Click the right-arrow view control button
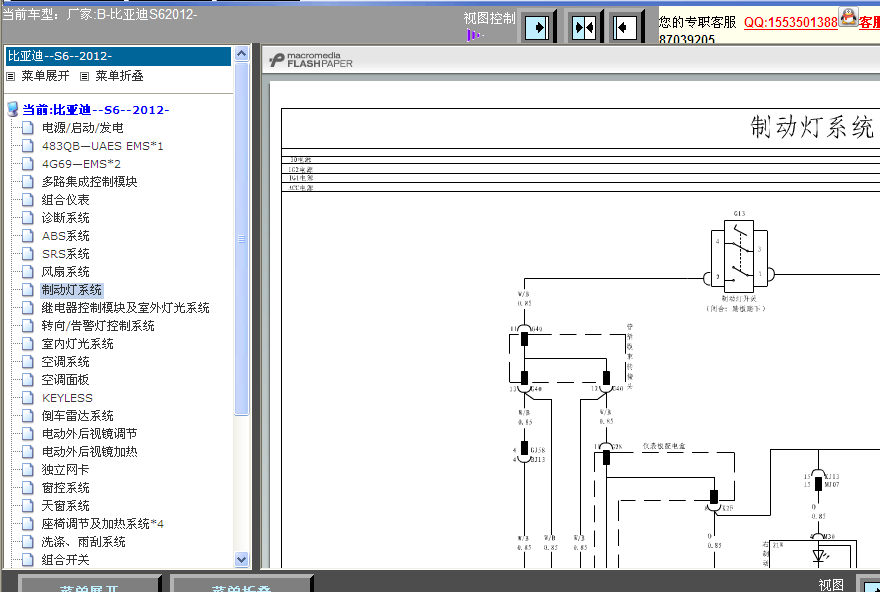880x592 pixels. pyautogui.click(x=537, y=27)
